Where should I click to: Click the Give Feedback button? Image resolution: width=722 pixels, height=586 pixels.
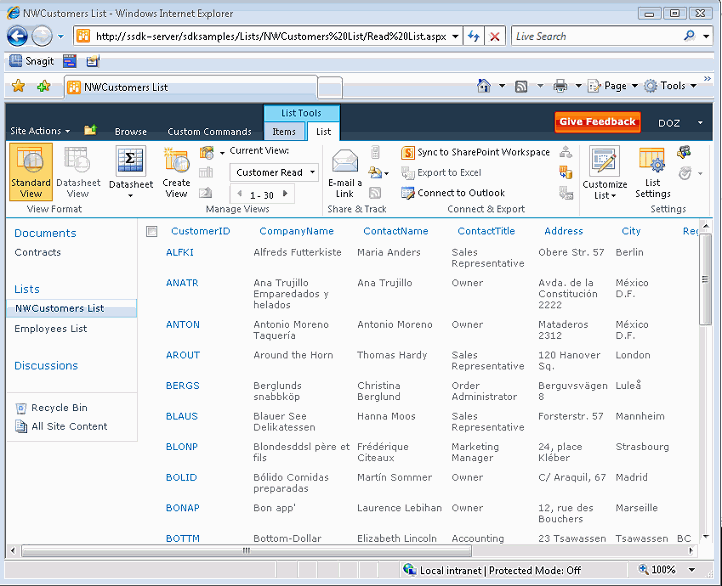click(x=597, y=122)
